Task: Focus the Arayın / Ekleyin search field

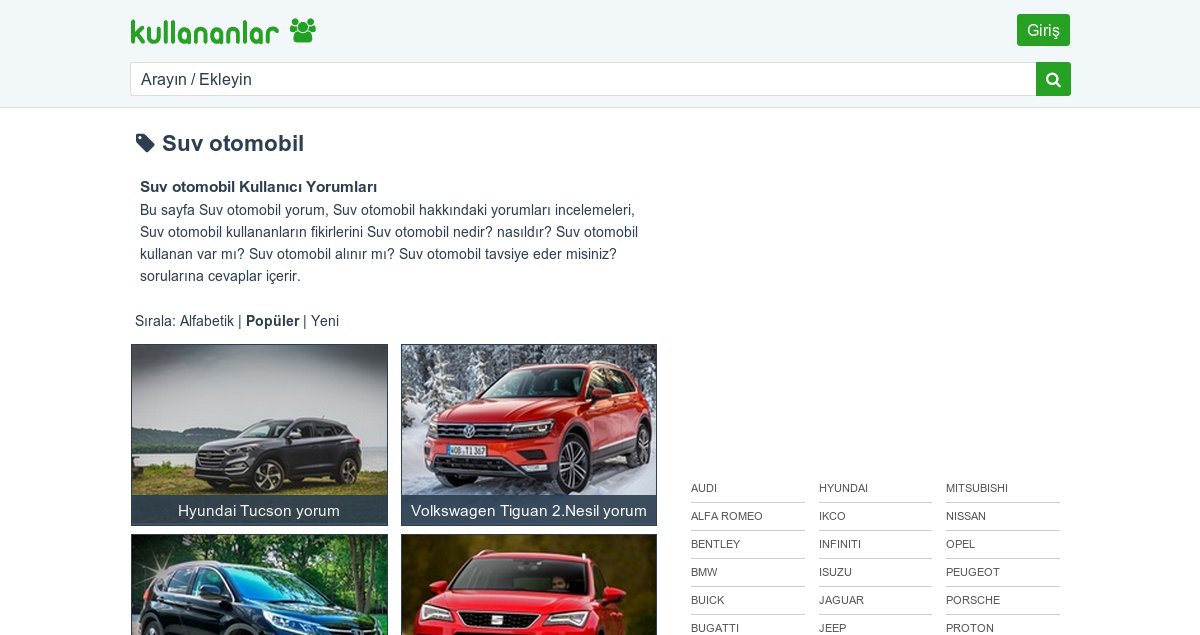Action: point(583,79)
